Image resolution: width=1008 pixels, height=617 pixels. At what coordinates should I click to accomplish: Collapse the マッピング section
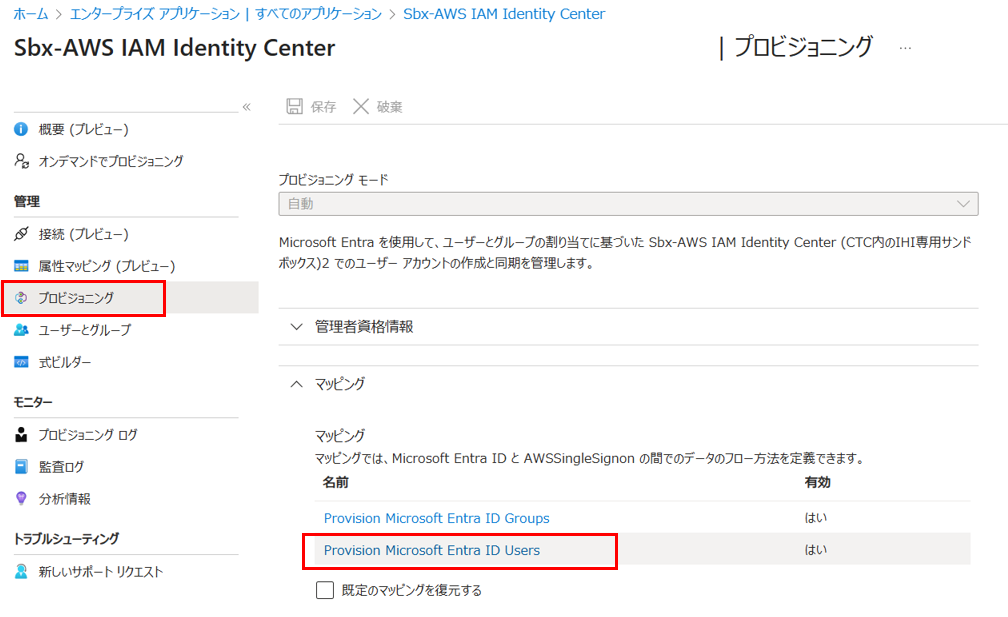coord(296,383)
